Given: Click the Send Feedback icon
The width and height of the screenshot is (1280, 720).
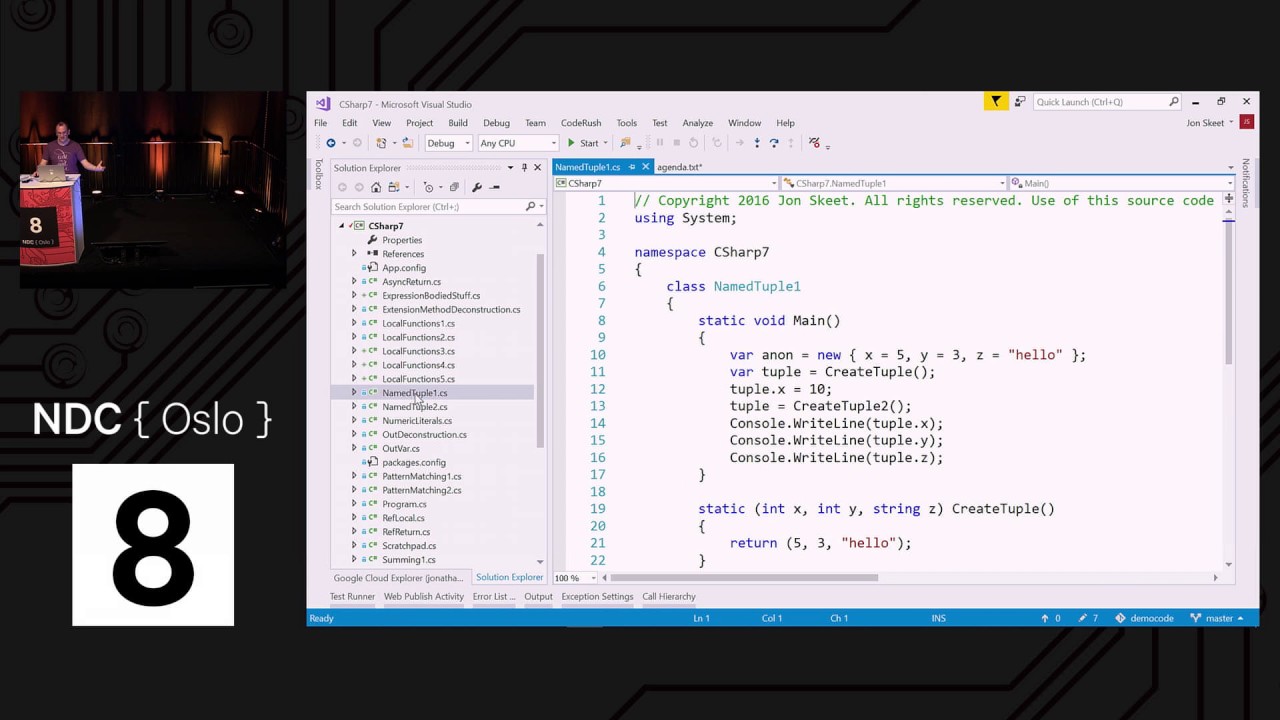Looking at the screenshot, I should (1020, 102).
